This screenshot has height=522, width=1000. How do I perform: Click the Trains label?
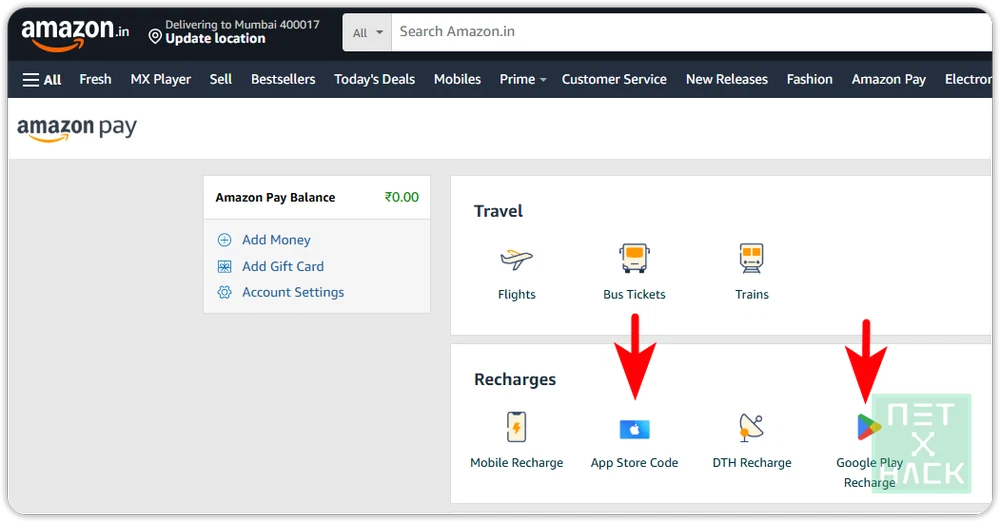(x=751, y=294)
